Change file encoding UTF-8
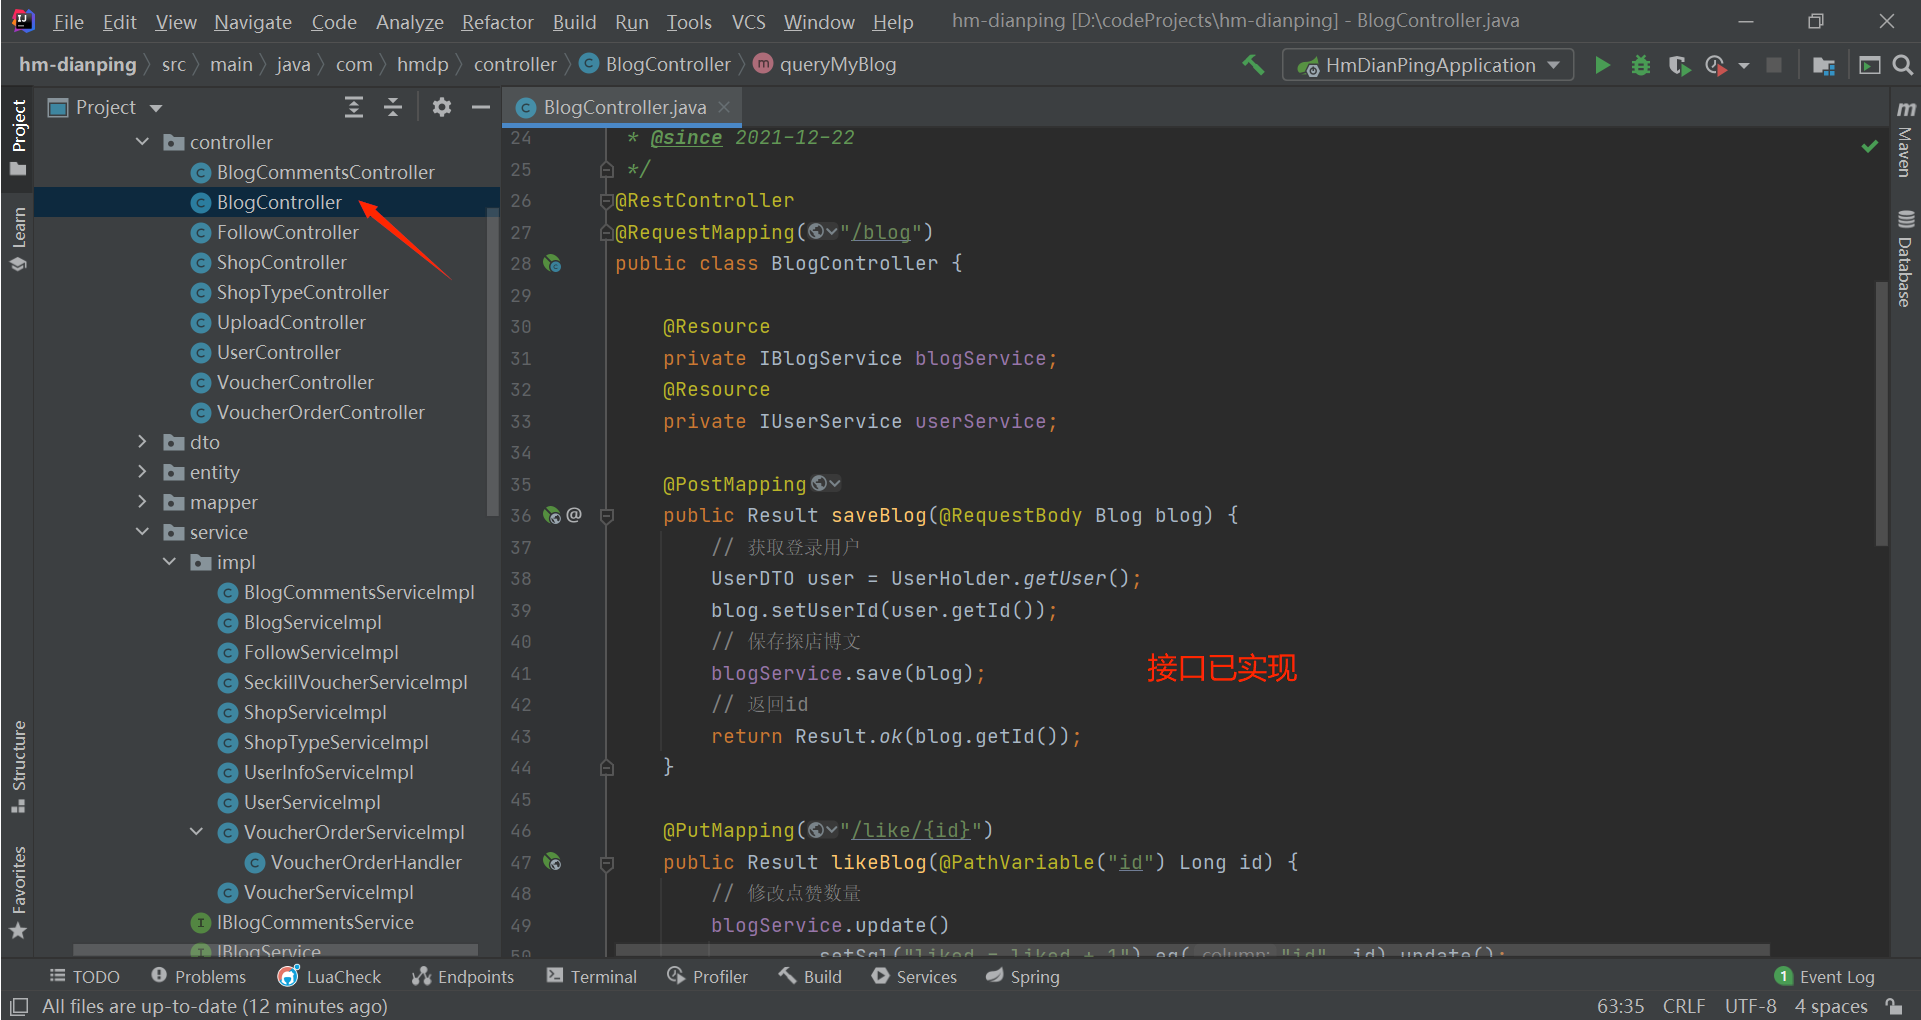The width and height of the screenshot is (1921, 1020). click(1750, 1006)
